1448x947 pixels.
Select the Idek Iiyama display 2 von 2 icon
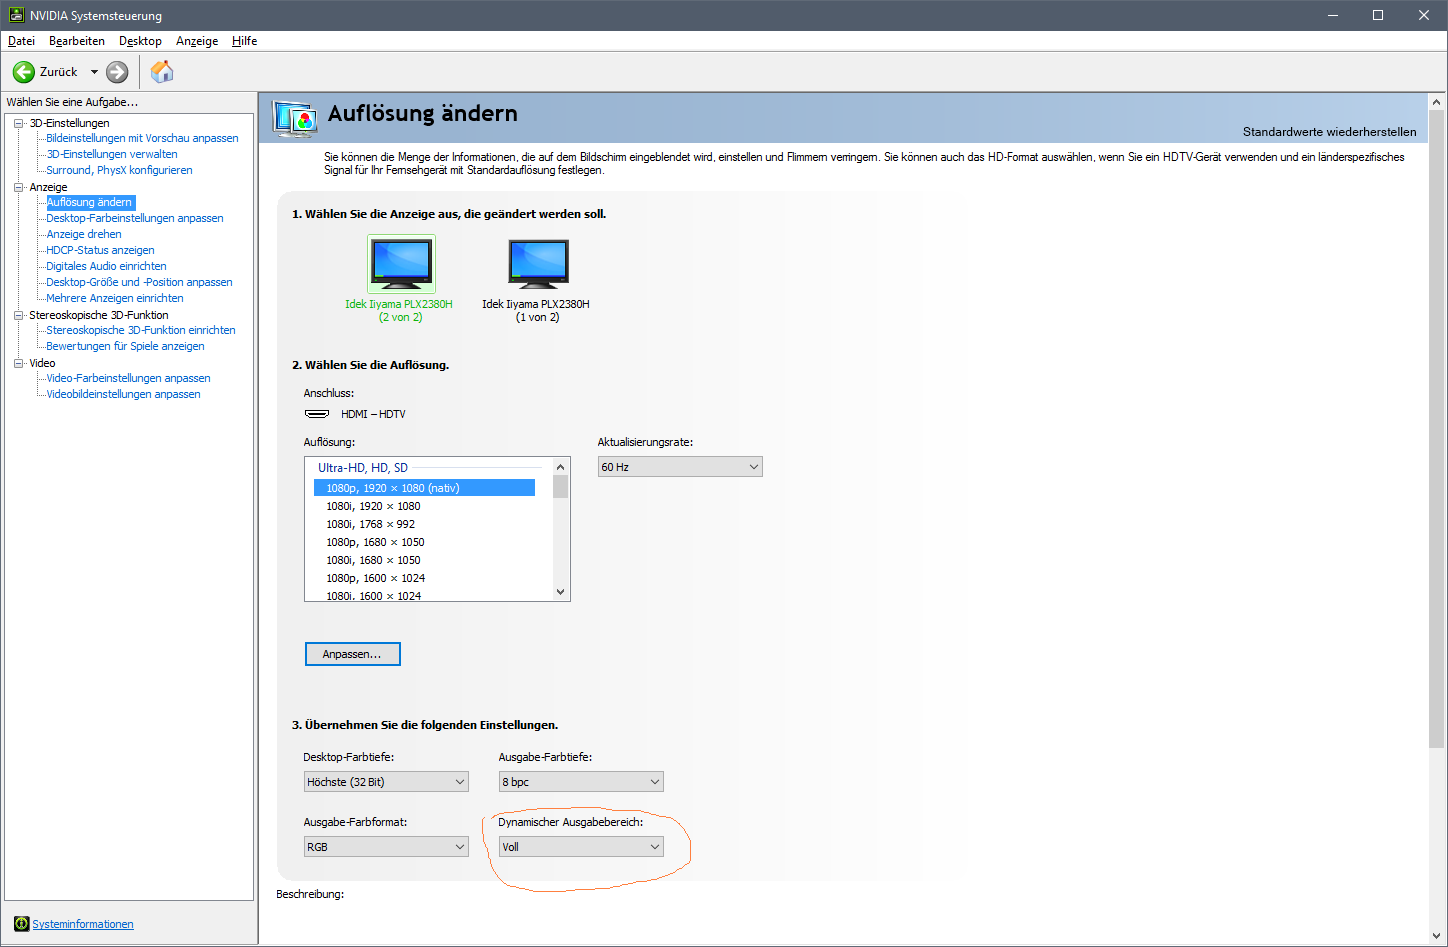tap(401, 264)
